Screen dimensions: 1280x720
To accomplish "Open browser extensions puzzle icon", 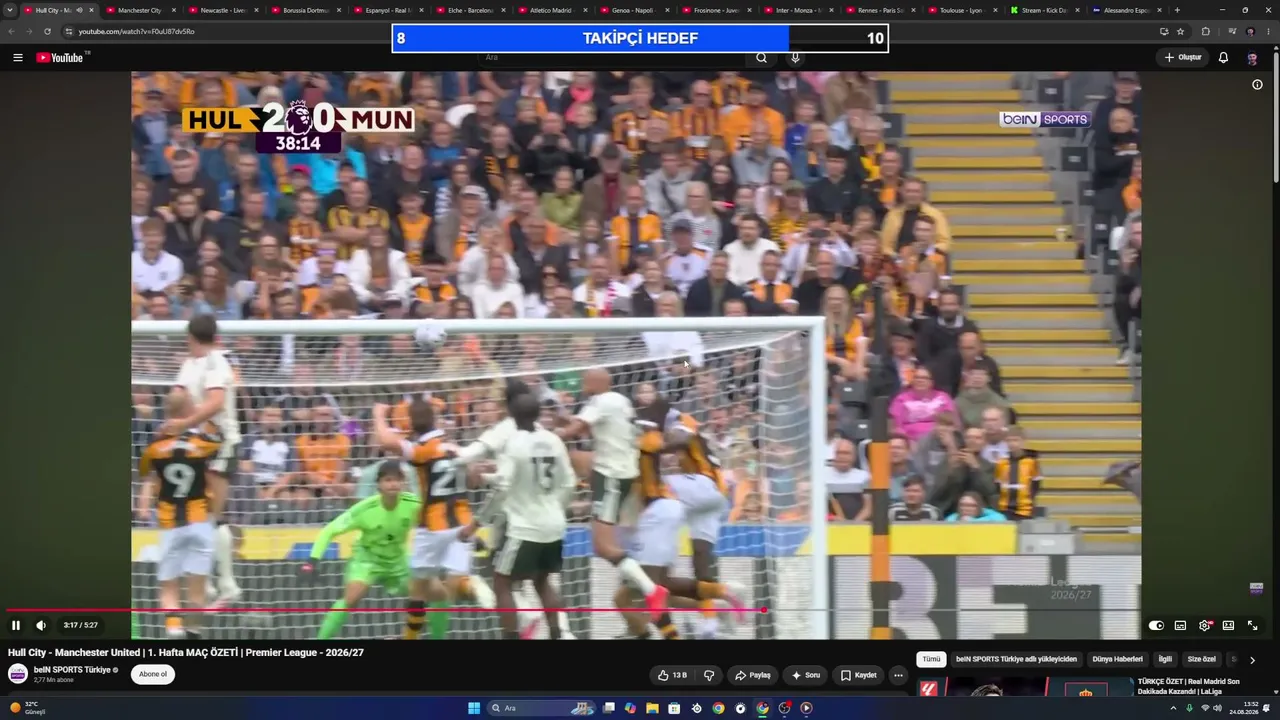I will (x=1205, y=31).
